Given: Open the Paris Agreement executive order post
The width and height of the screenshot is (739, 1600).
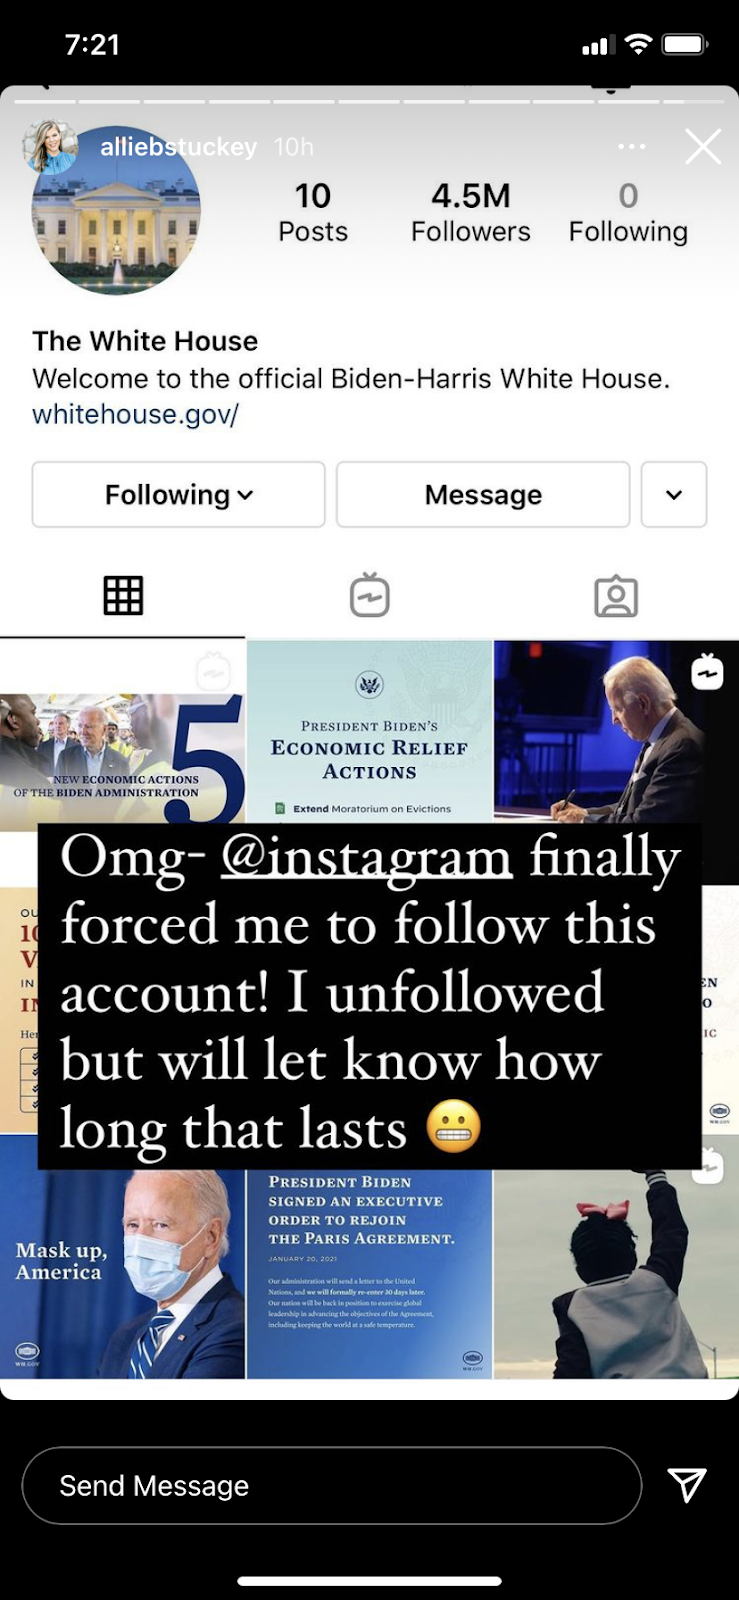Looking at the screenshot, I should coord(369,1274).
